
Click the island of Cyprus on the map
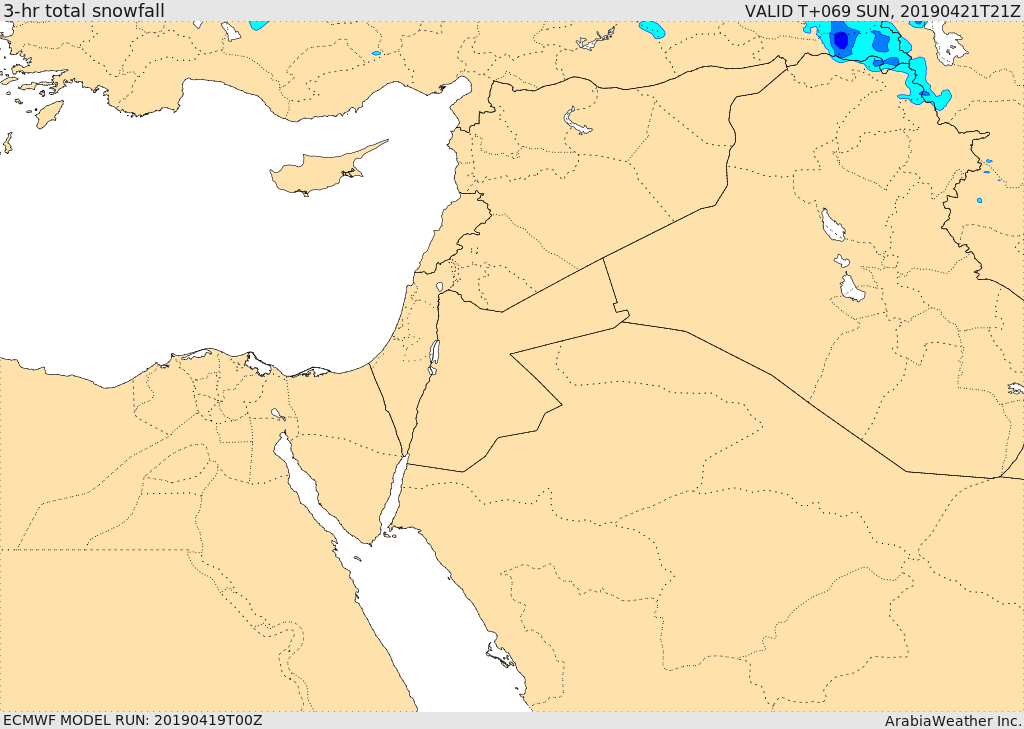click(321, 172)
